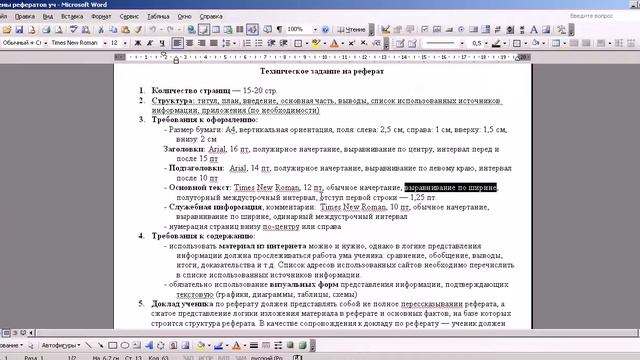640x360 pixels.
Task: Toggle underline formatting (Ч)
Action: point(162,43)
